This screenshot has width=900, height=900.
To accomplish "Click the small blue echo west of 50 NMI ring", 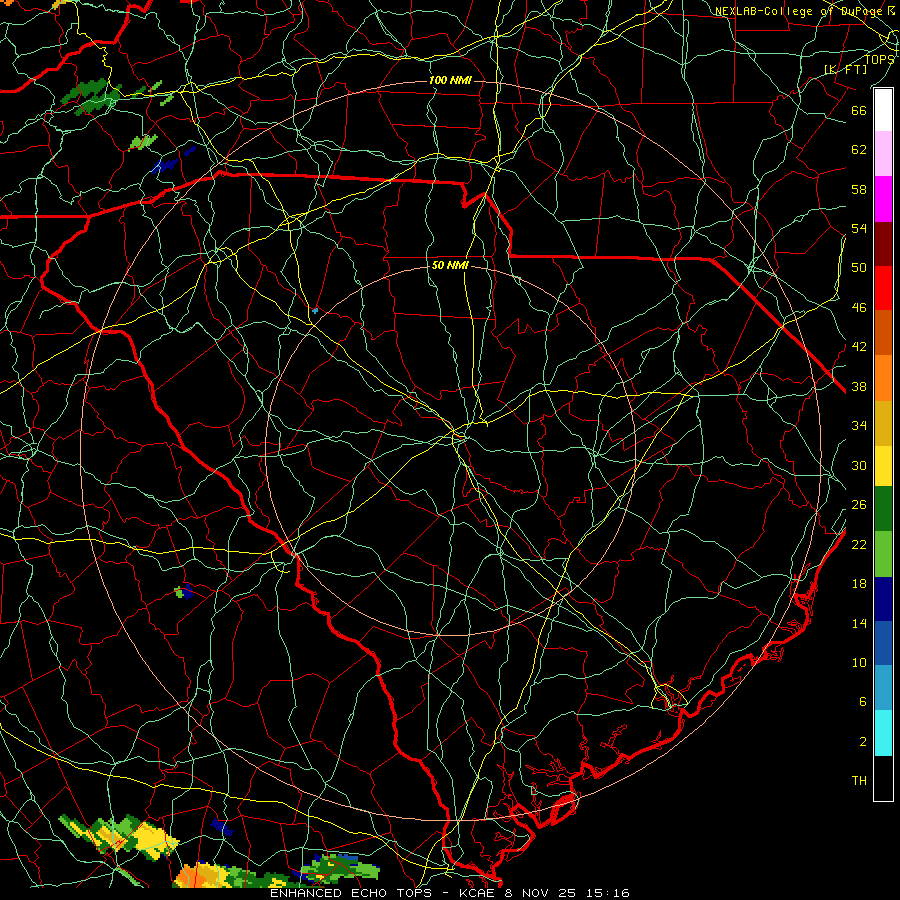I will 314,311.
